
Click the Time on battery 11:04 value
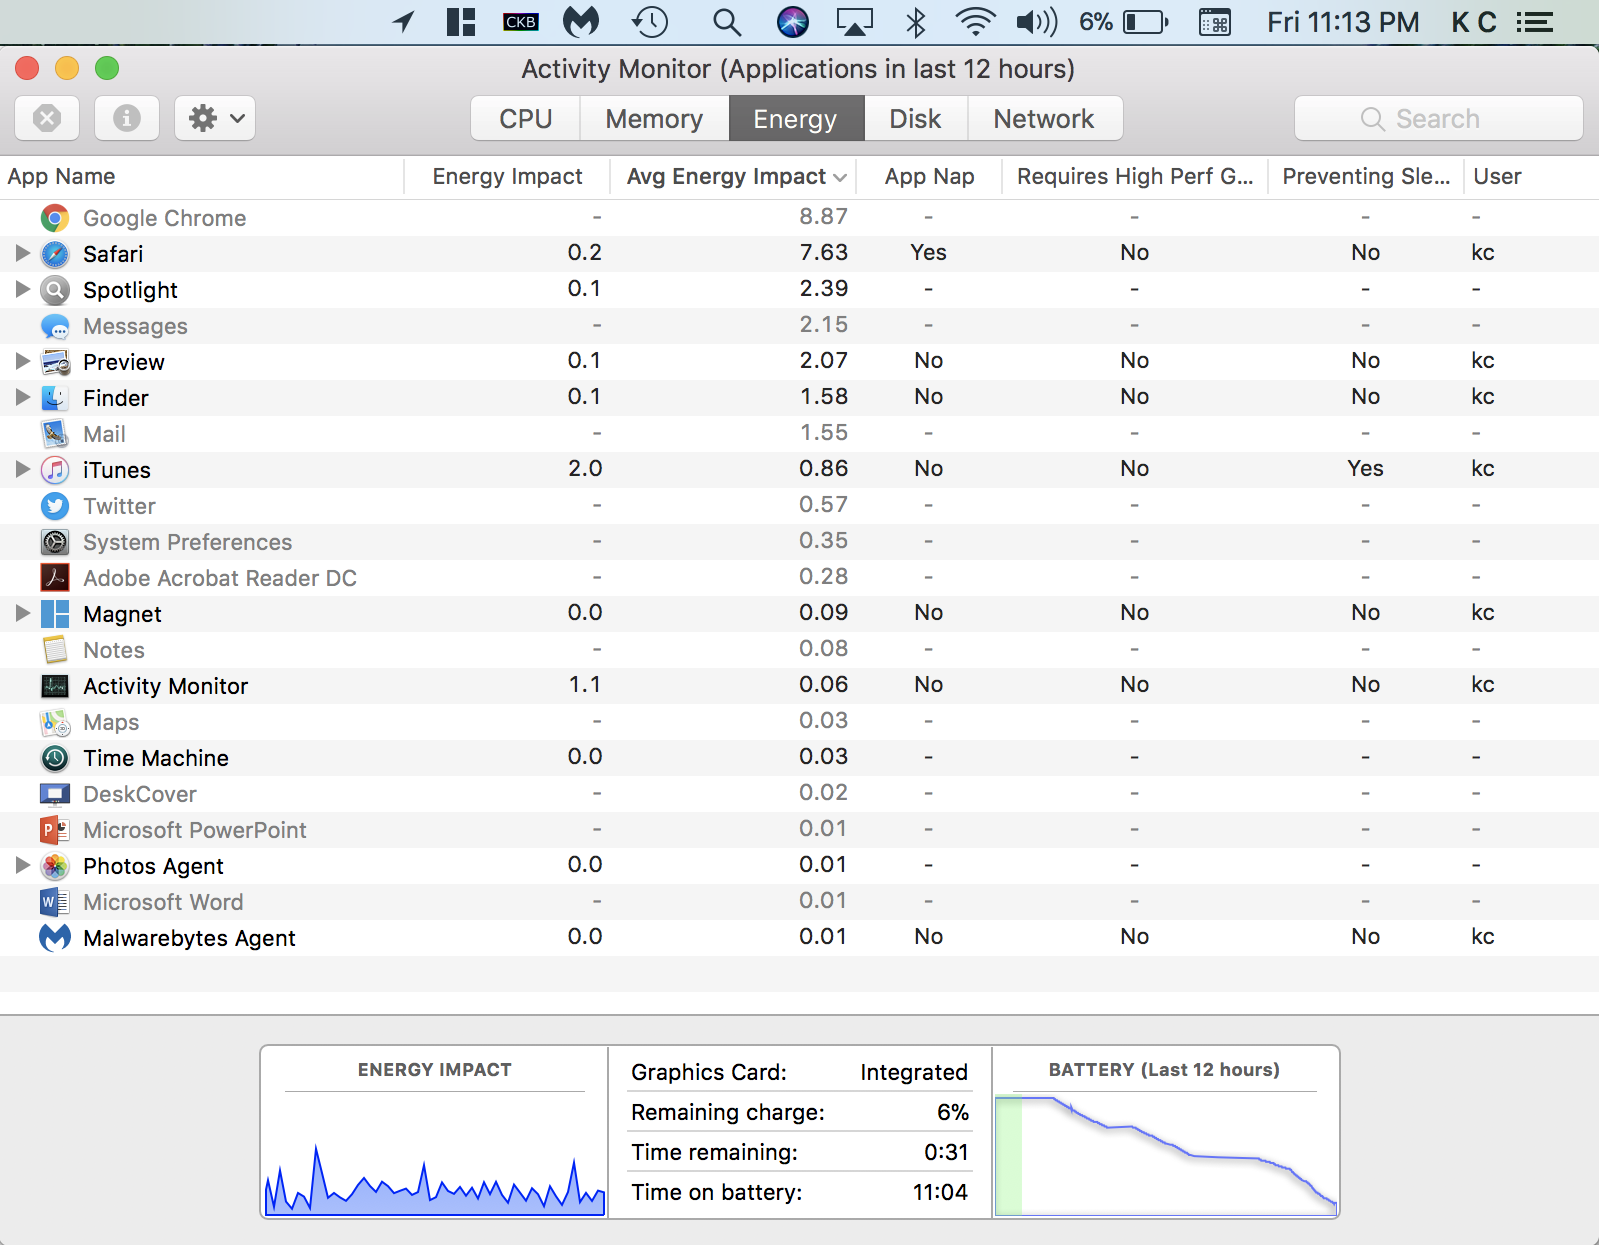pyautogui.click(x=940, y=1192)
